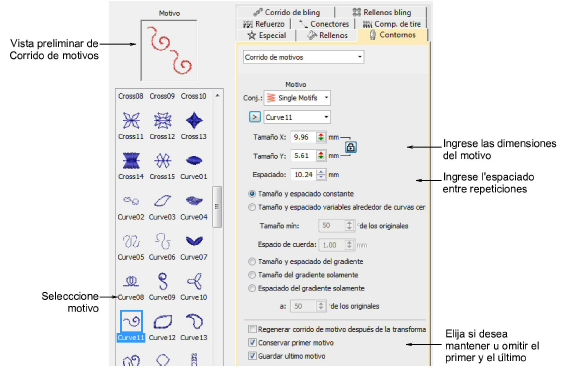
Task: Select the Curve10 motif
Action: point(194,281)
